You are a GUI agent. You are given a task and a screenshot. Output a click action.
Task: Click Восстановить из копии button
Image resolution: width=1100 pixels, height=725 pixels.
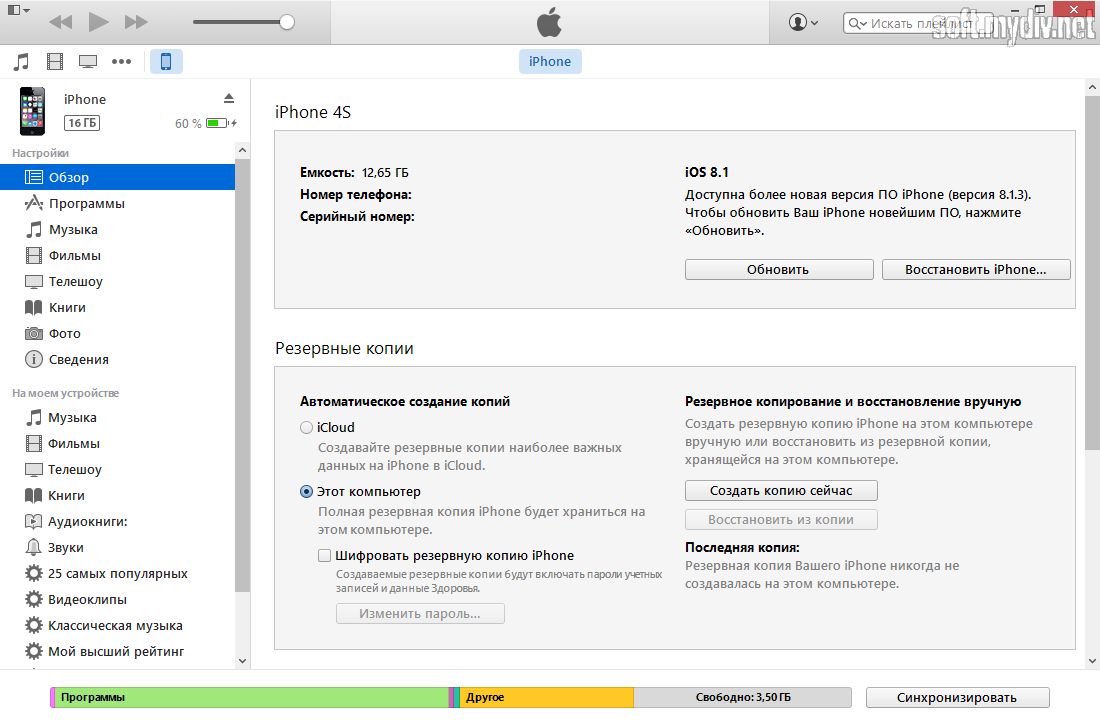click(x=781, y=520)
